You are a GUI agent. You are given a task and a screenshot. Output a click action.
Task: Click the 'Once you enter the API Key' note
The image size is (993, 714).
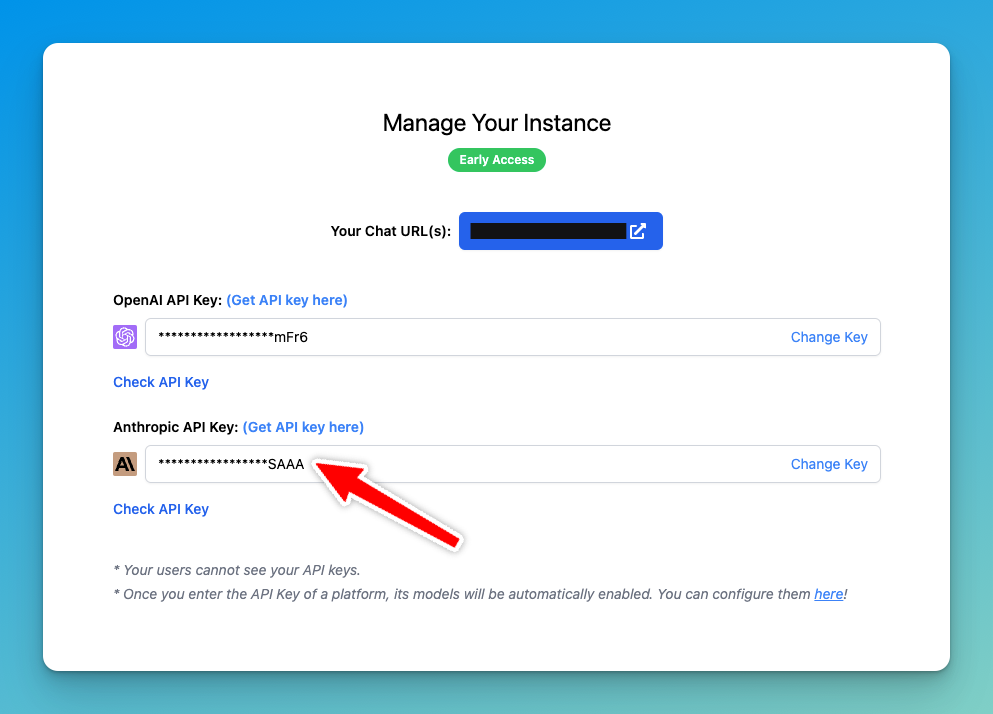[480, 594]
